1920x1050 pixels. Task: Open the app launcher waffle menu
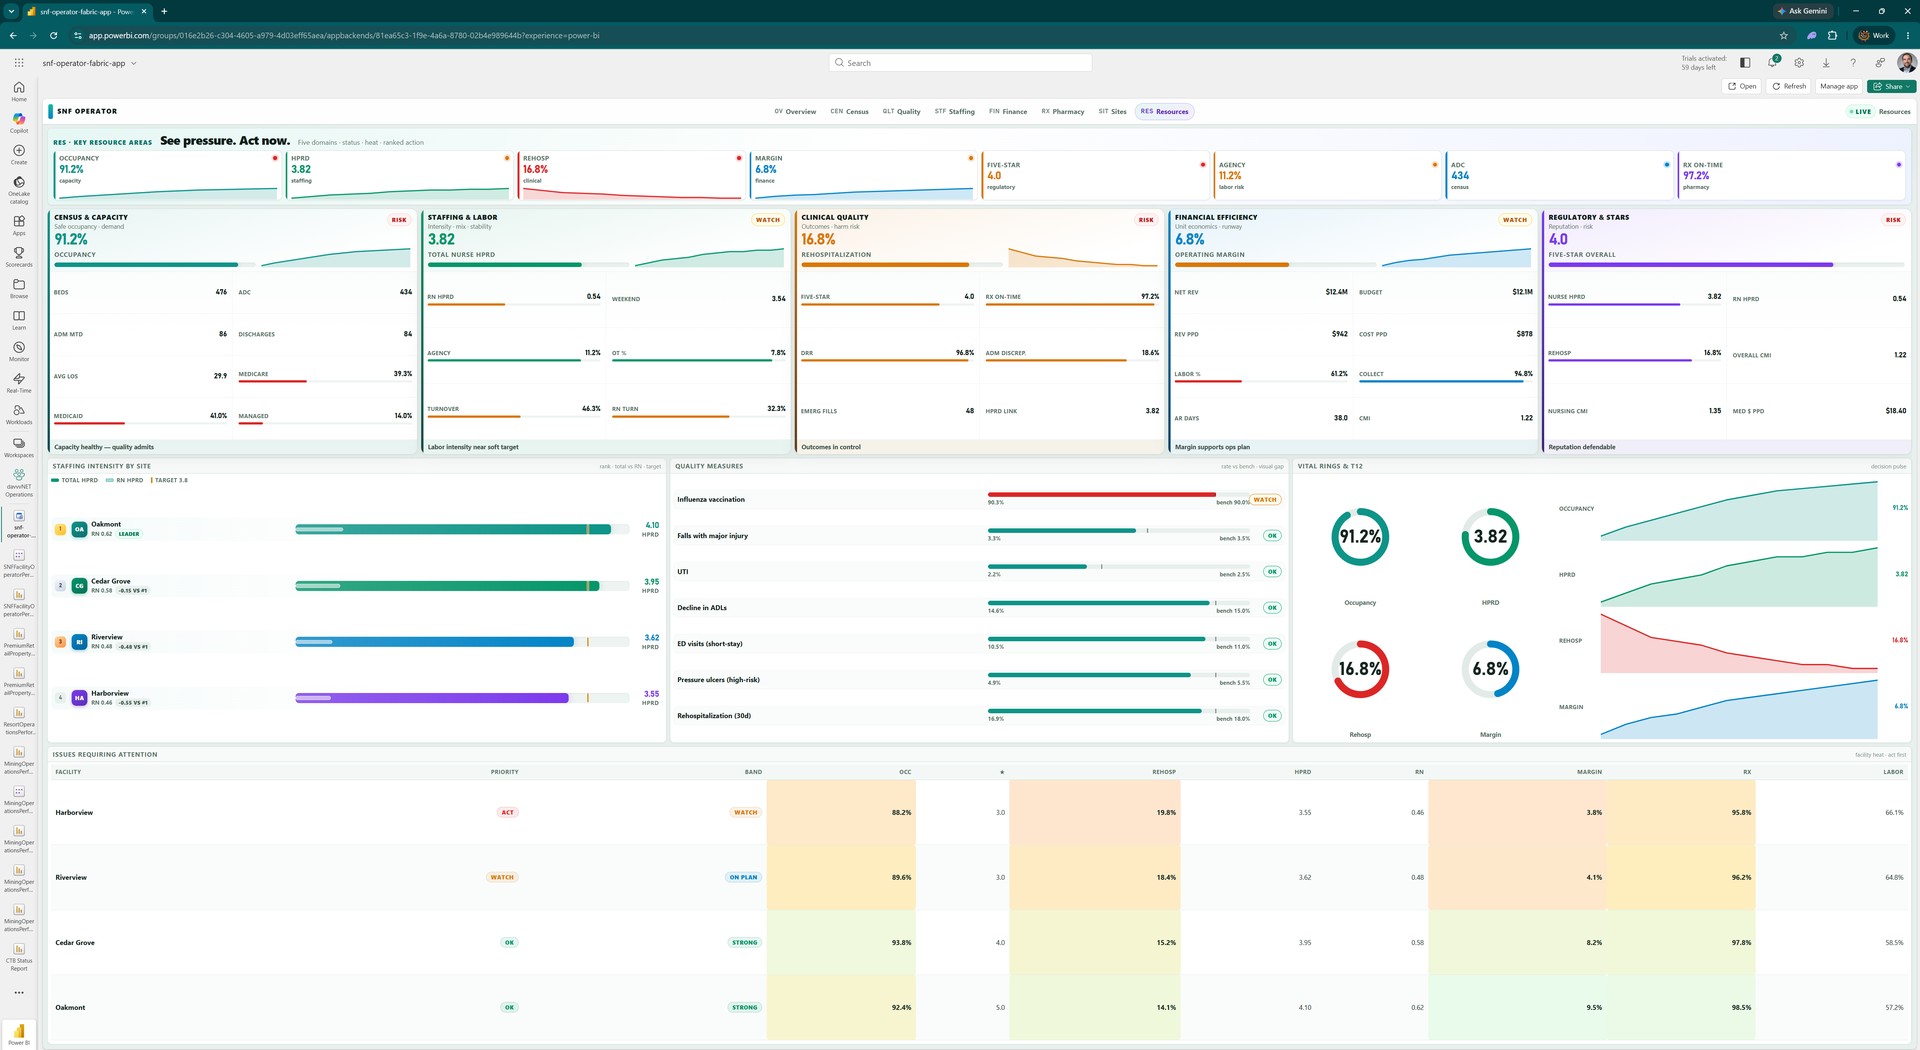click(19, 63)
